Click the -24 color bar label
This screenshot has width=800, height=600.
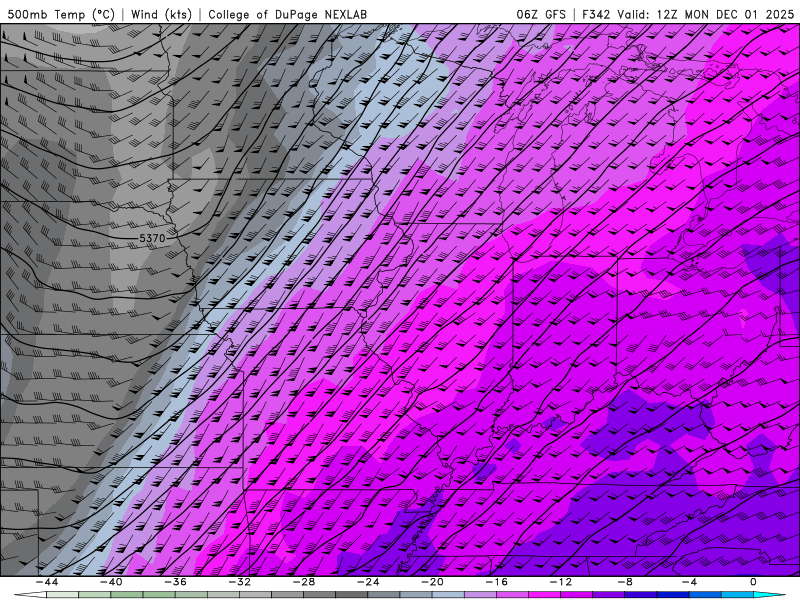click(368, 582)
